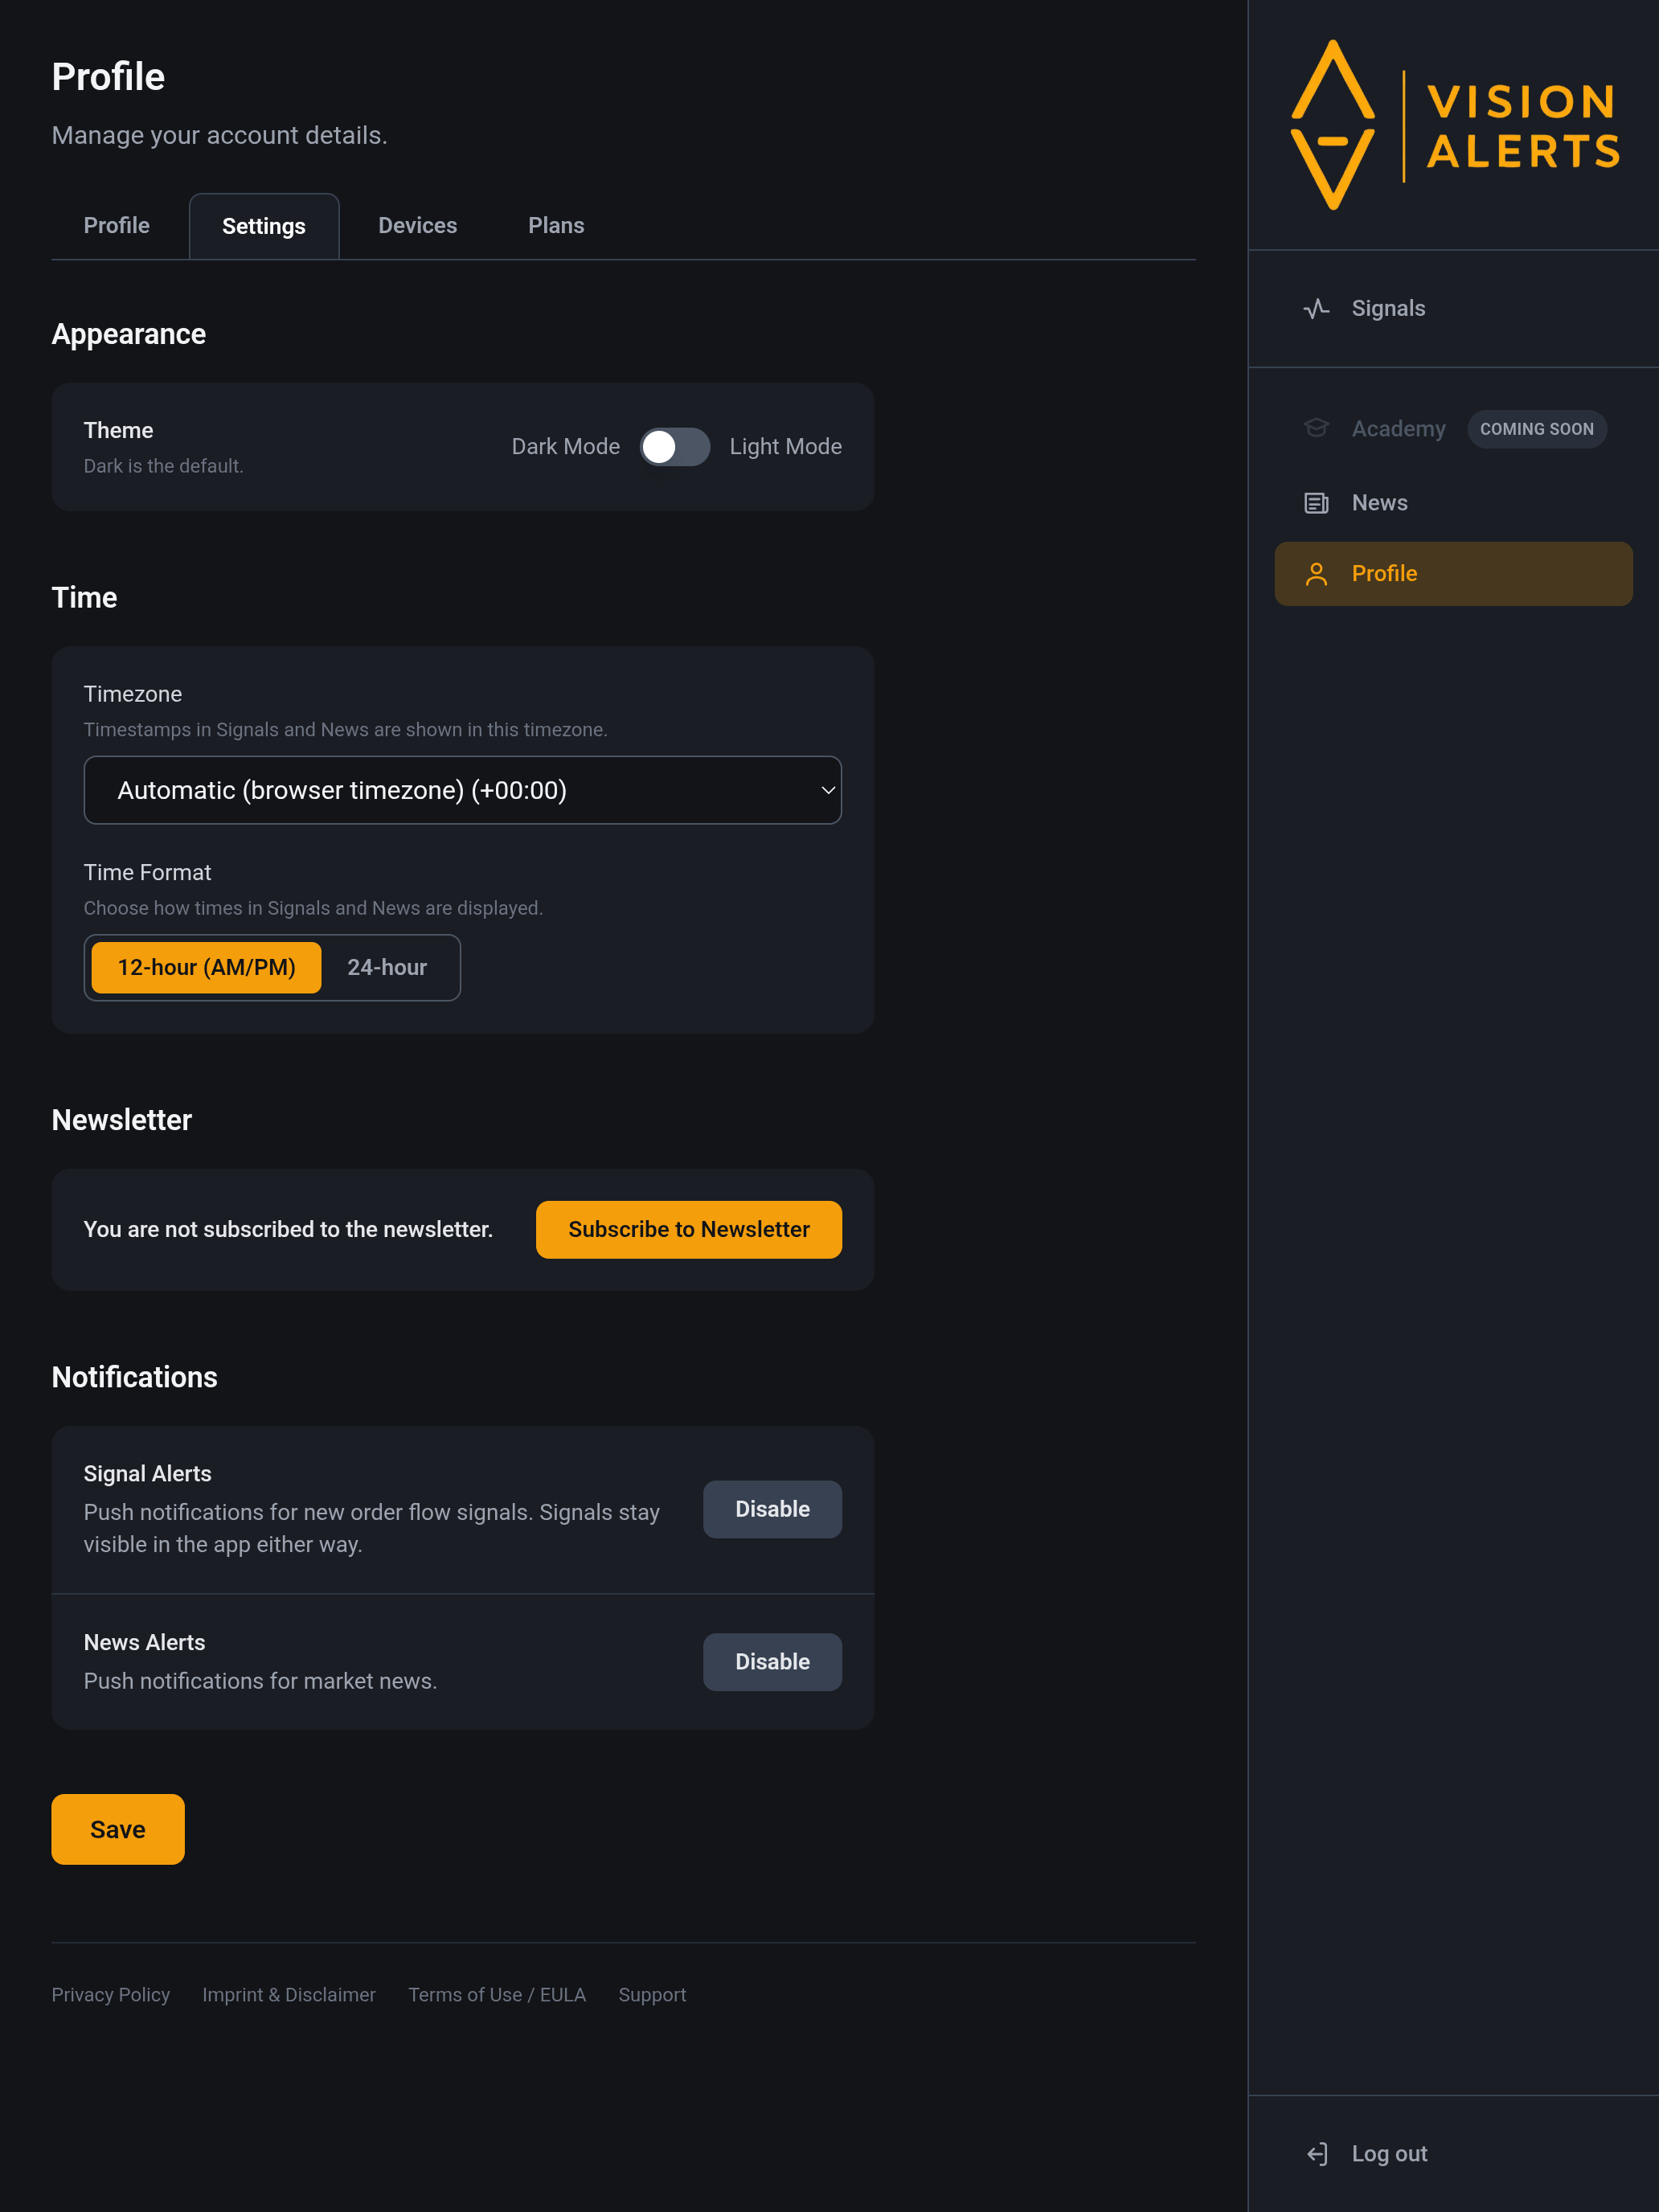Click 'Manage your account details.' subtitle
The image size is (1659, 2212).
click(x=219, y=136)
